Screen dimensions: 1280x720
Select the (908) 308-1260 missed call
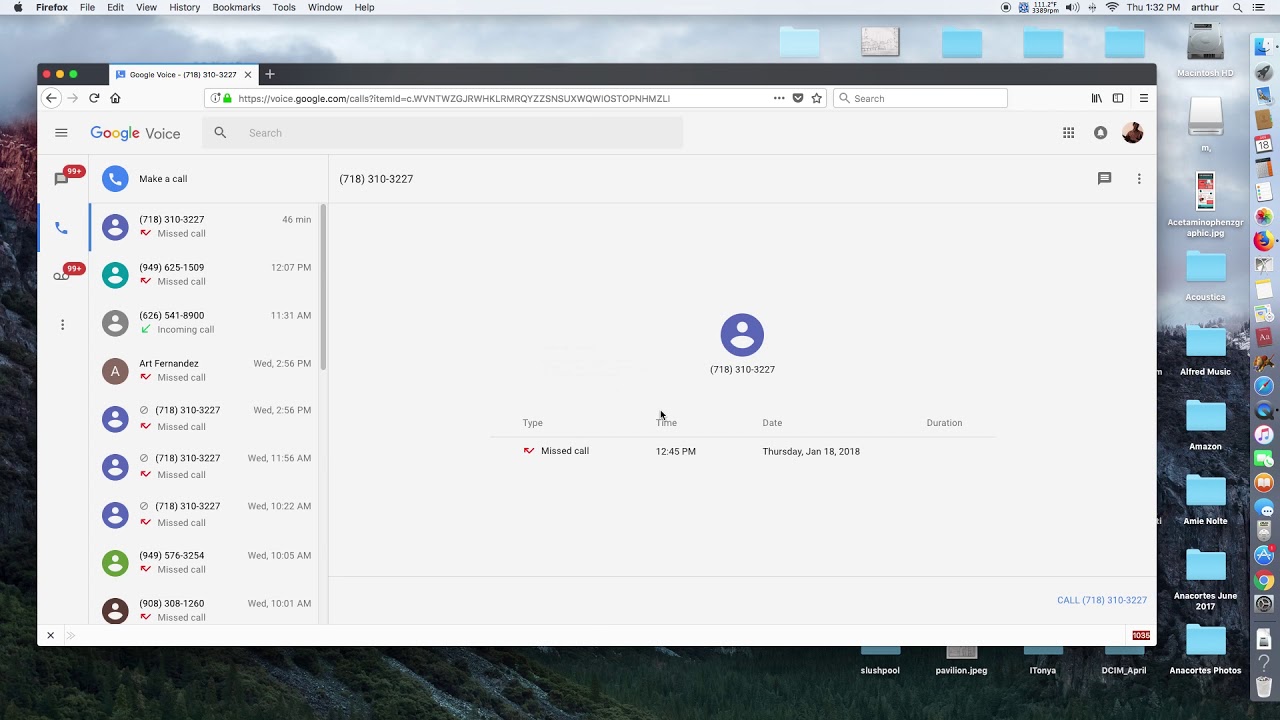click(x=204, y=610)
